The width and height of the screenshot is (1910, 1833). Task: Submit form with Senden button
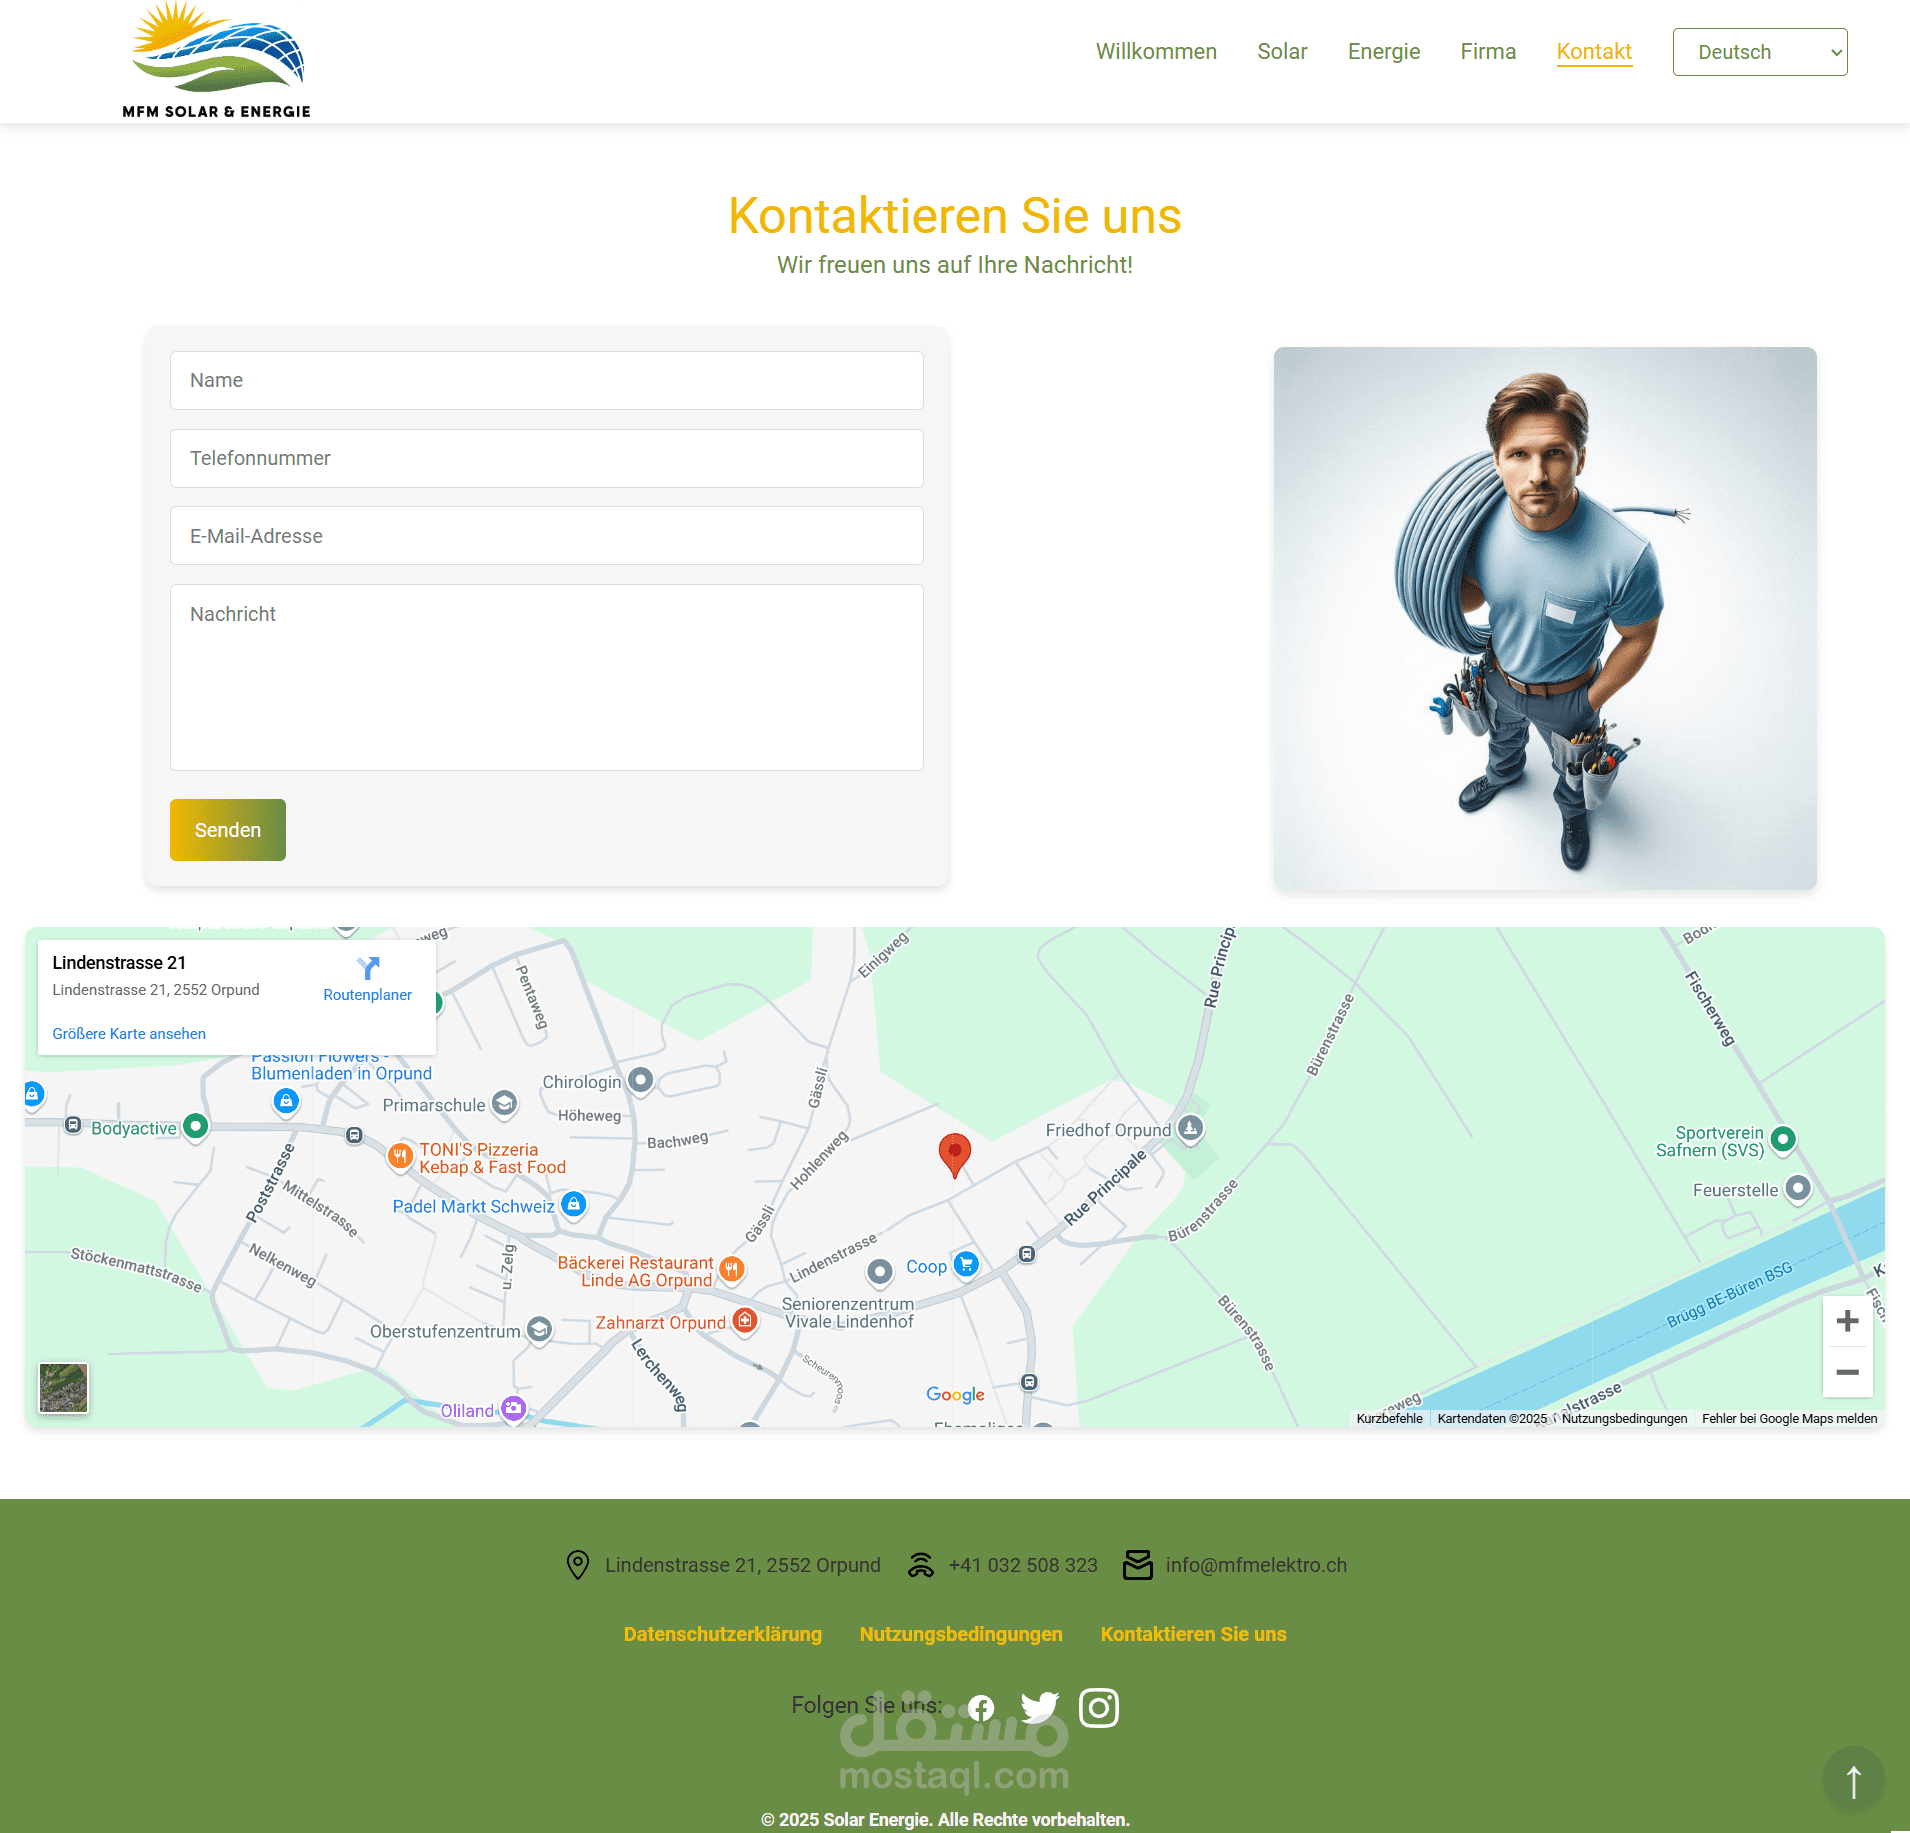coord(228,830)
